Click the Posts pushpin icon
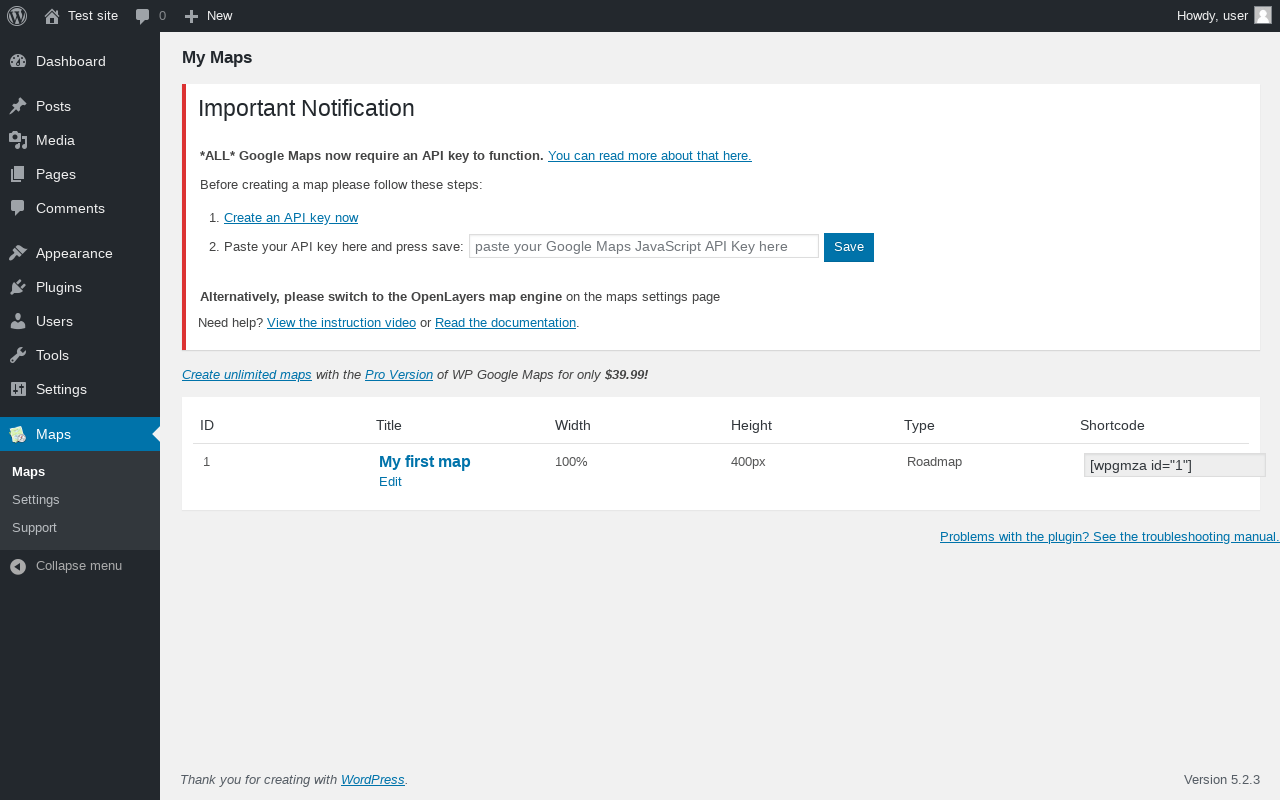Image resolution: width=1280 pixels, height=800 pixels. click(x=18, y=106)
